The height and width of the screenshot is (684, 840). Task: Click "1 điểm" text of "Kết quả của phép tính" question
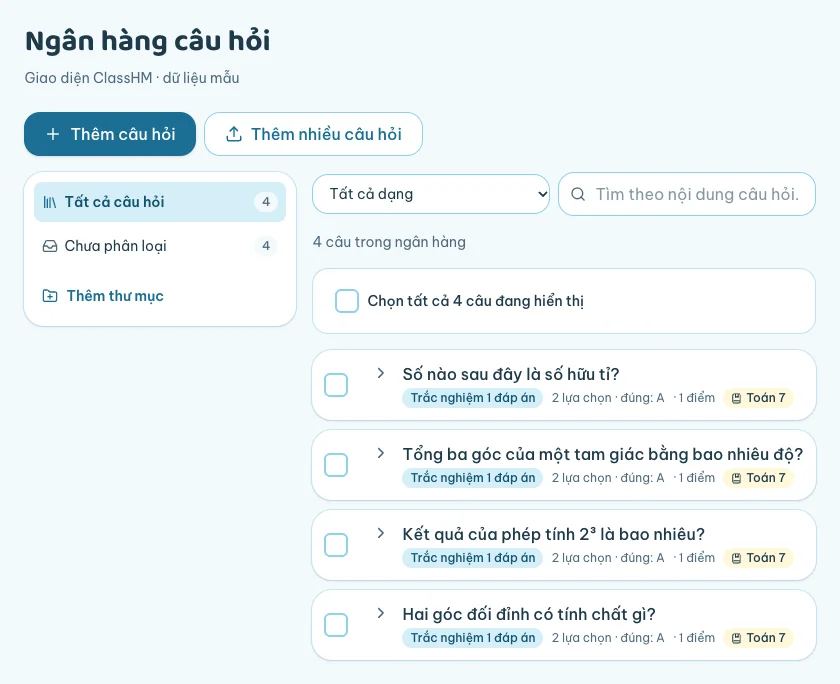coord(696,558)
